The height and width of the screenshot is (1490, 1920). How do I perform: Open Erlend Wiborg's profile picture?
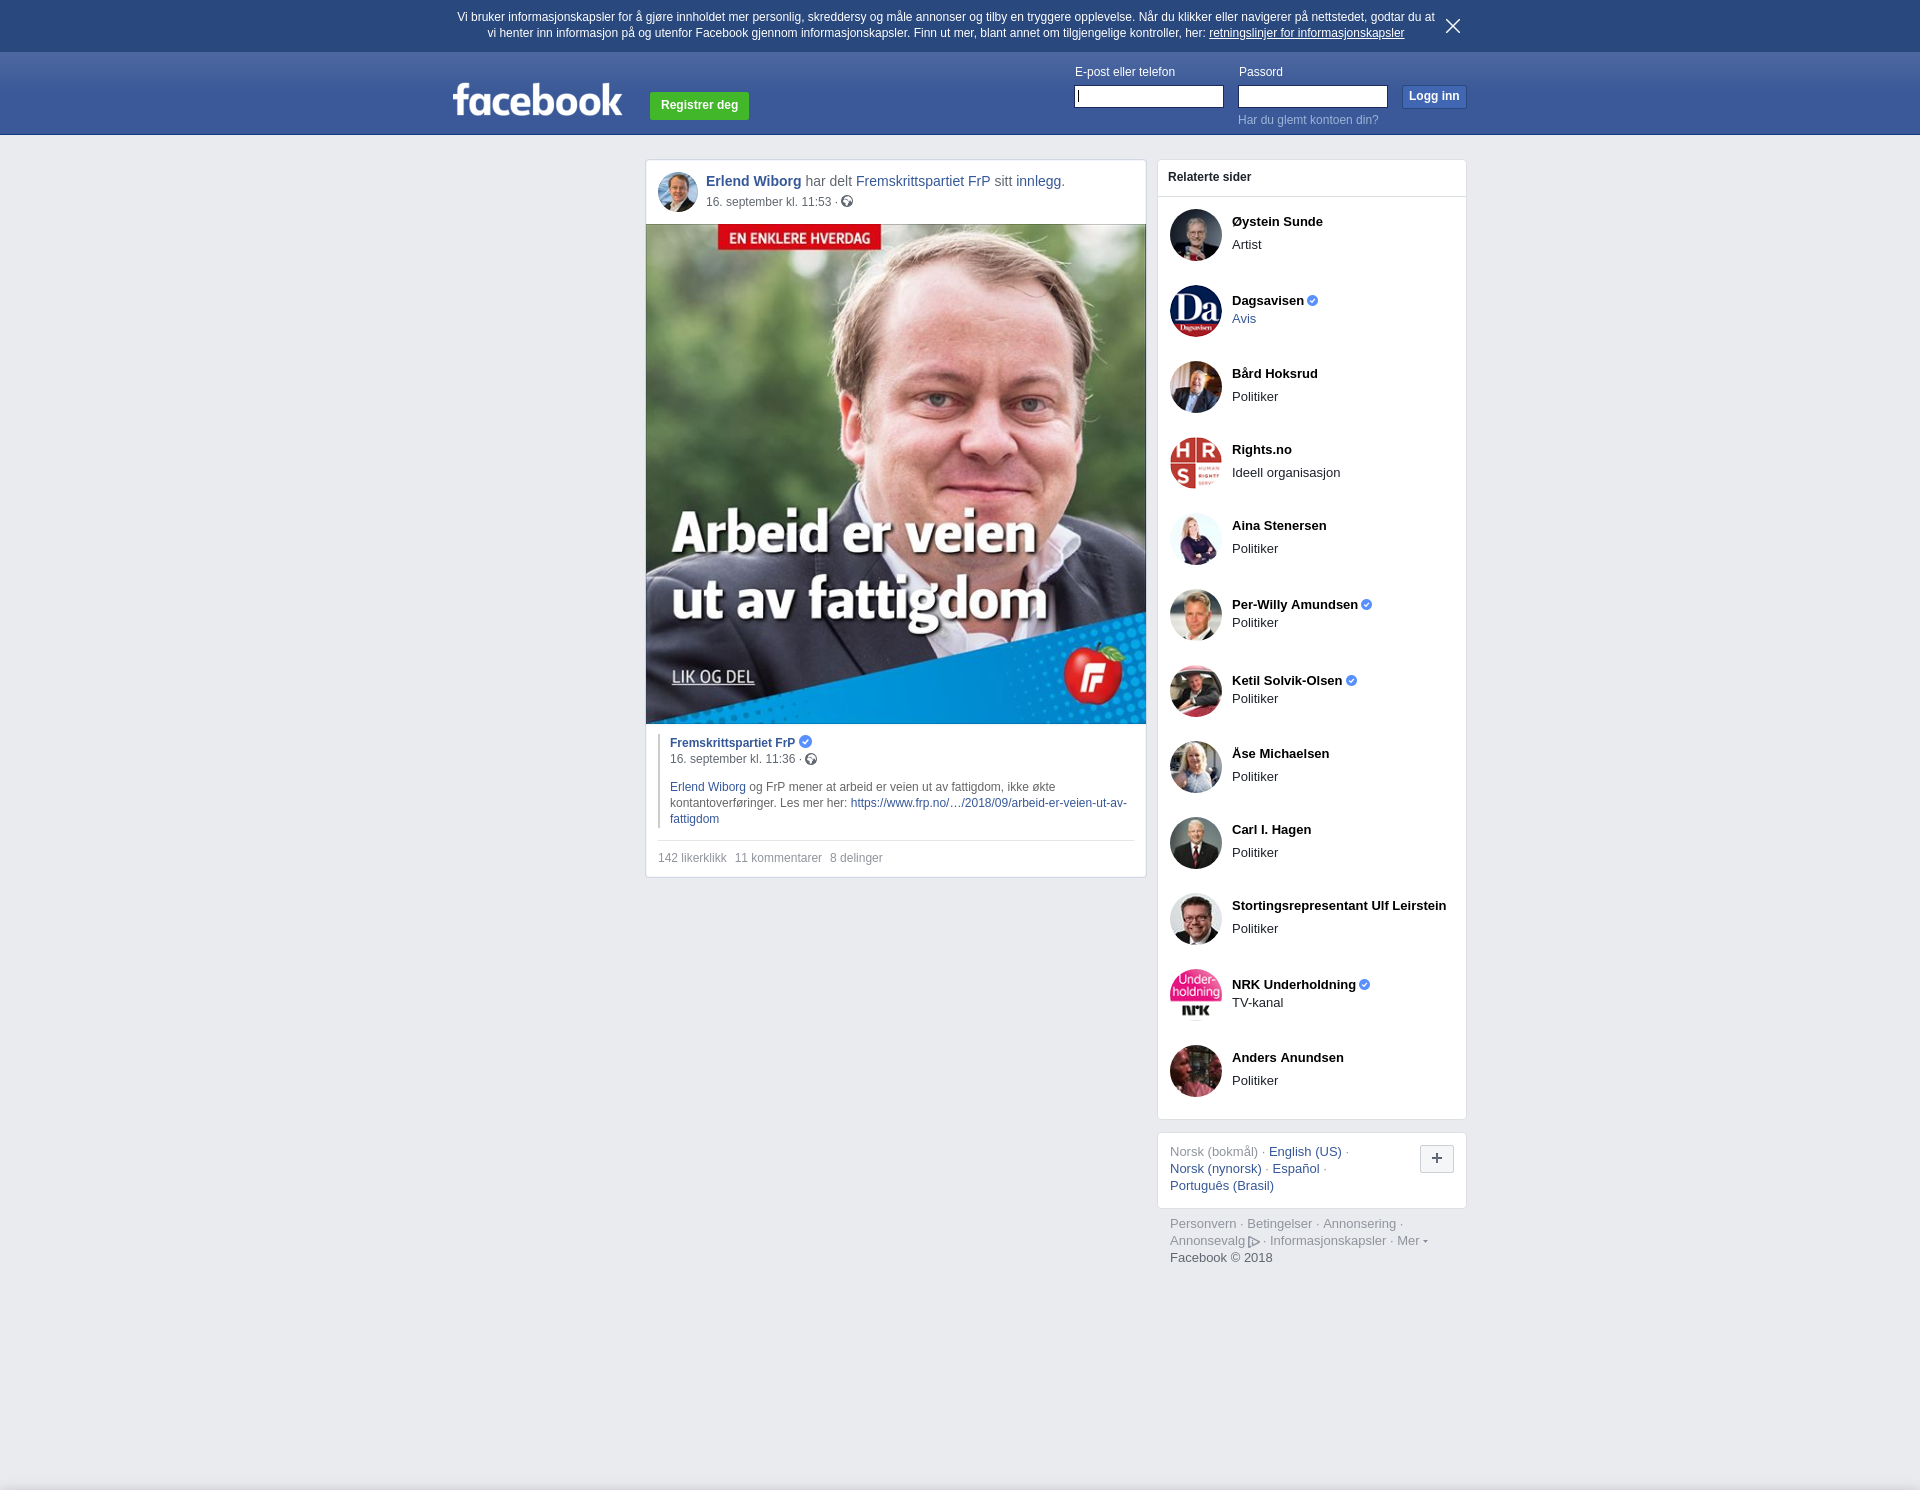click(x=677, y=191)
